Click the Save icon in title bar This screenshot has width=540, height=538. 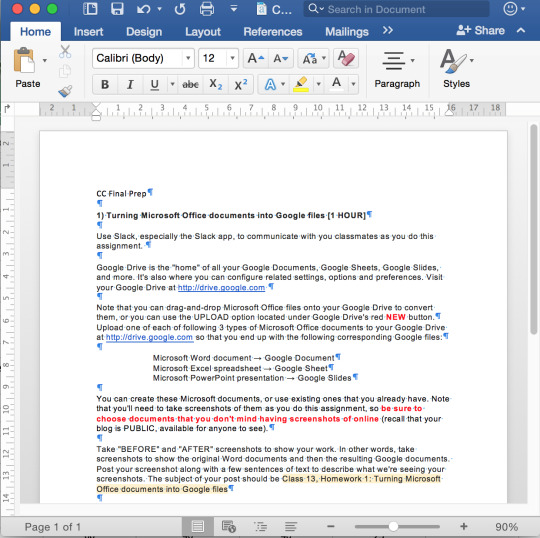(x=117, y=9)
